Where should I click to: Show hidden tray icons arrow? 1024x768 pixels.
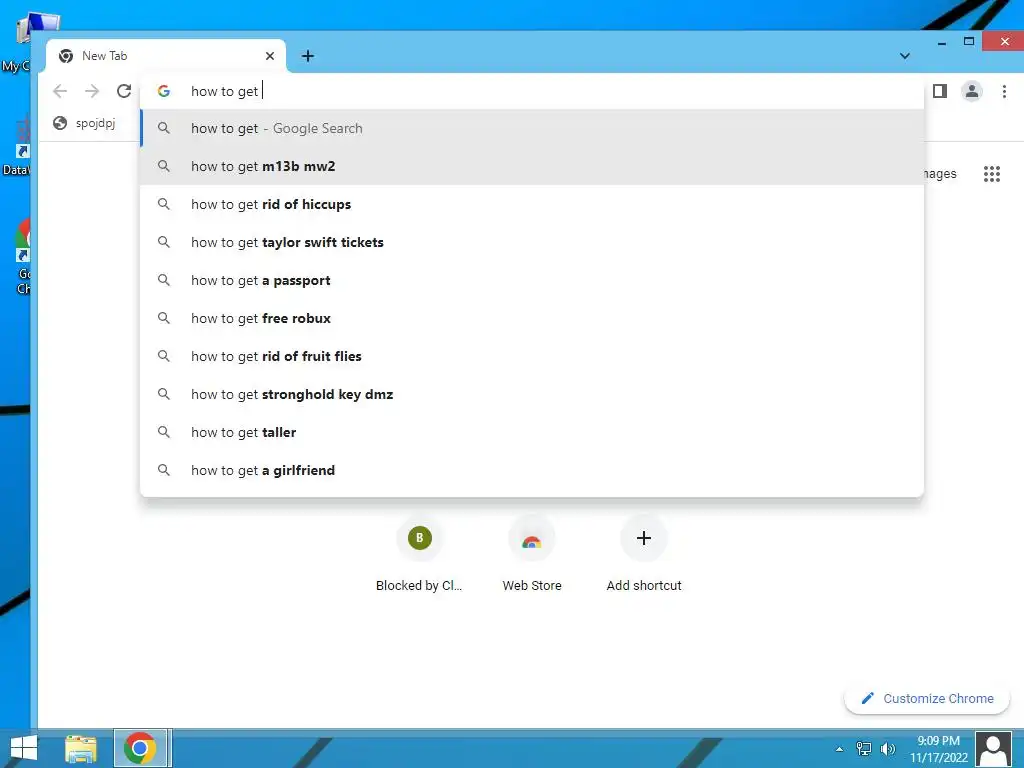pos(839,749)
